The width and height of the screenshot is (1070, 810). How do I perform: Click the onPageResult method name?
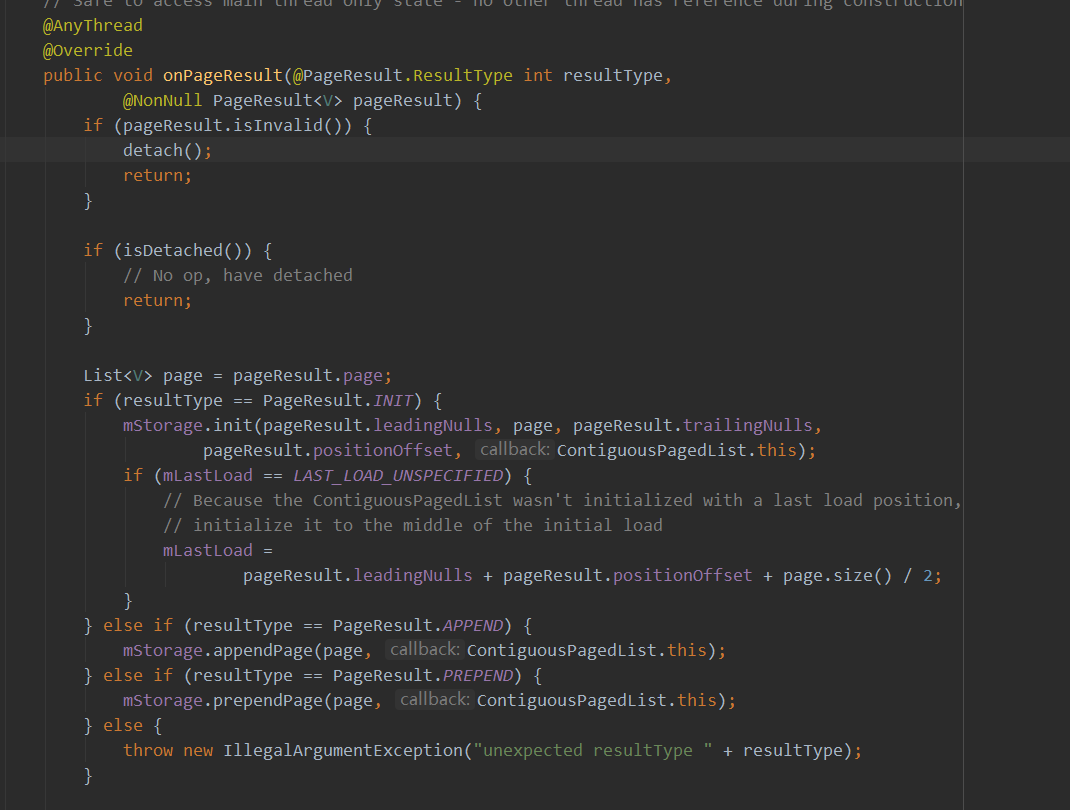click(222, 76)
